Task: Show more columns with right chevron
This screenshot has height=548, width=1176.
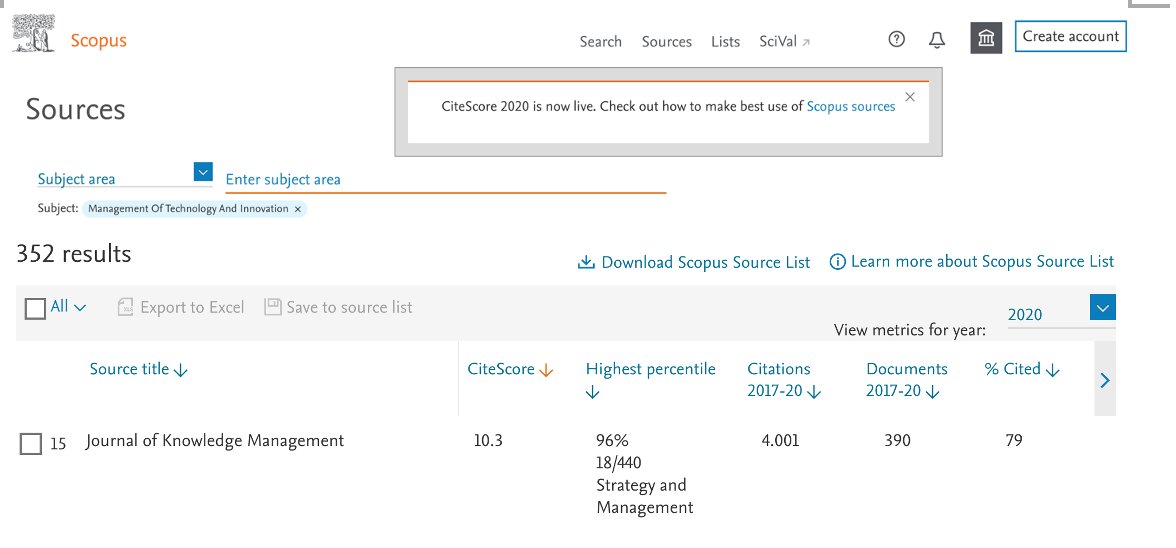Action: (x=1105, y=381)
